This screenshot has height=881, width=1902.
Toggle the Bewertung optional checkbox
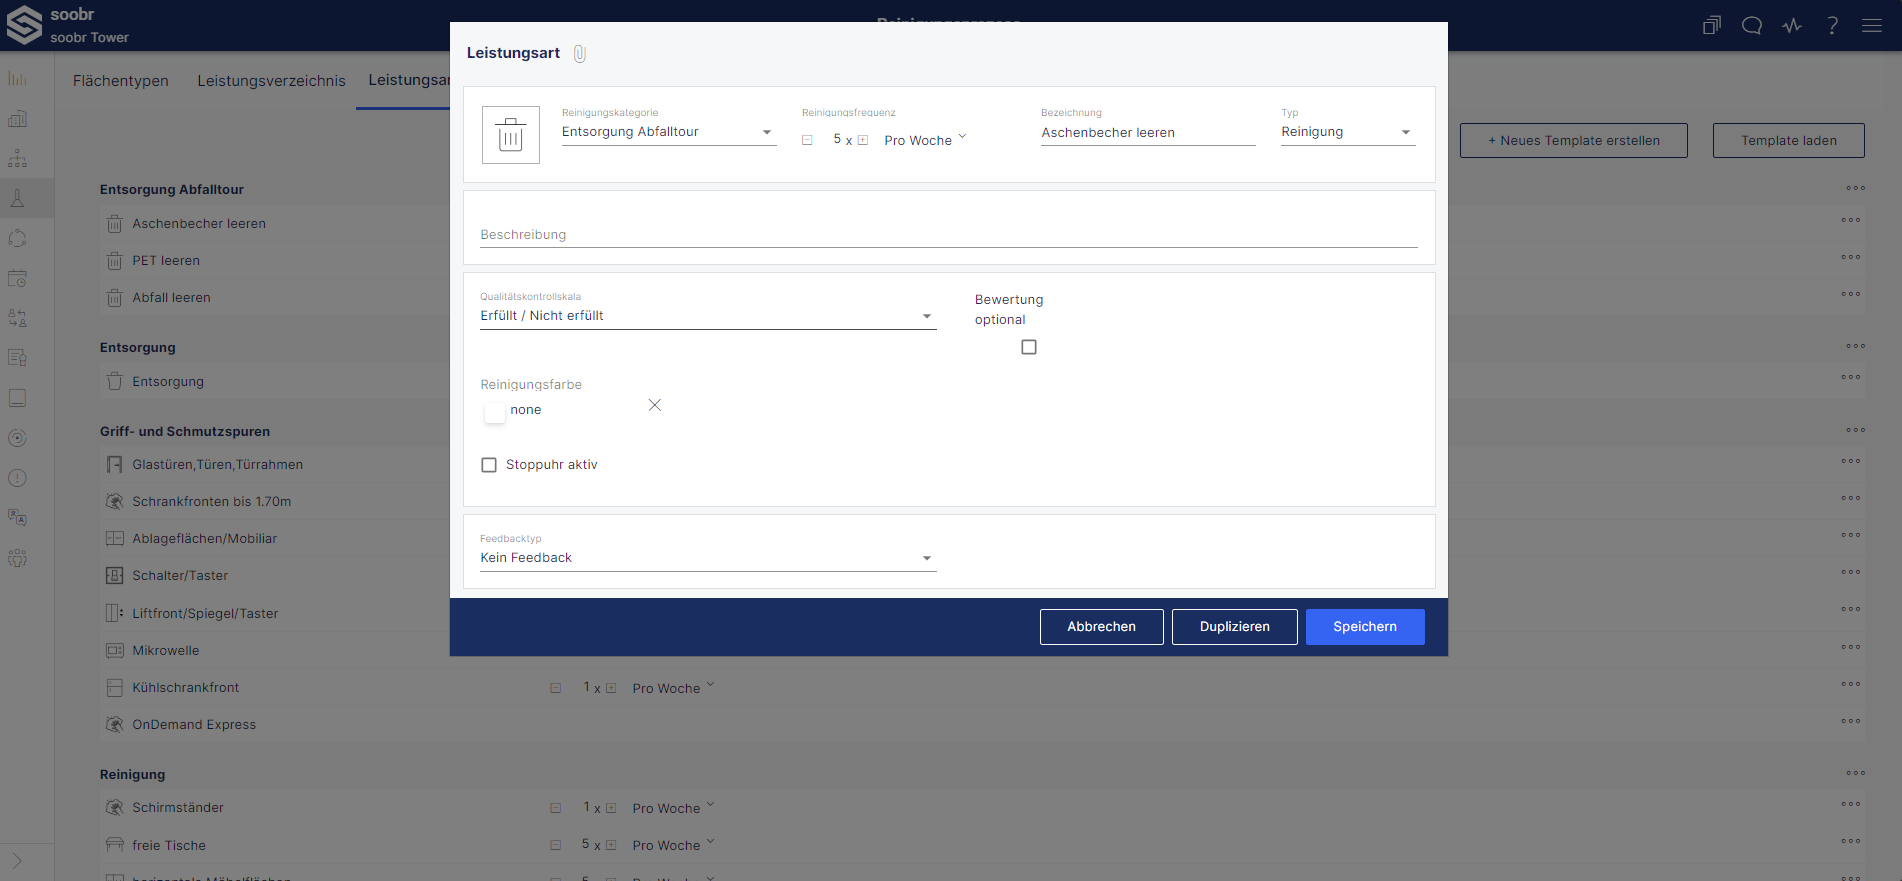(1029, 347)
